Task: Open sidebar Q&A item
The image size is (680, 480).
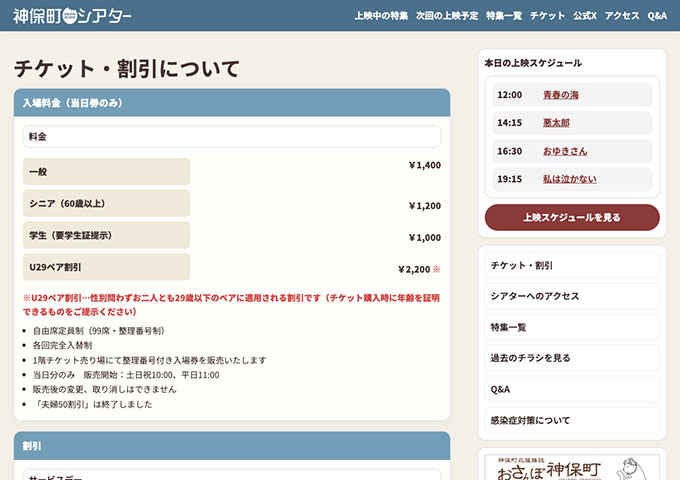Action: 572,389
